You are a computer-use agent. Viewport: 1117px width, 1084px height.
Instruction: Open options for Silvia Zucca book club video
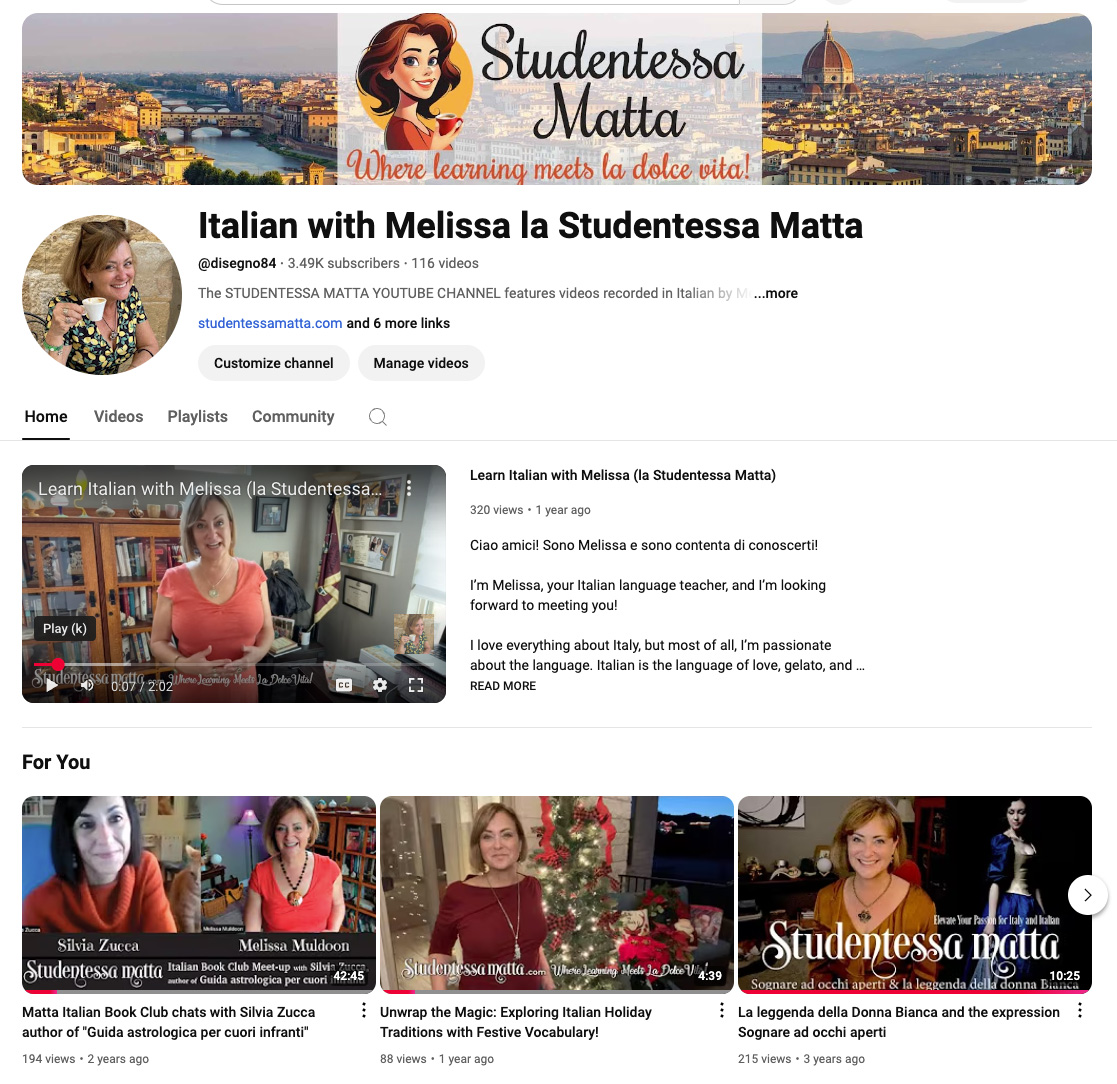(363, 1010)
